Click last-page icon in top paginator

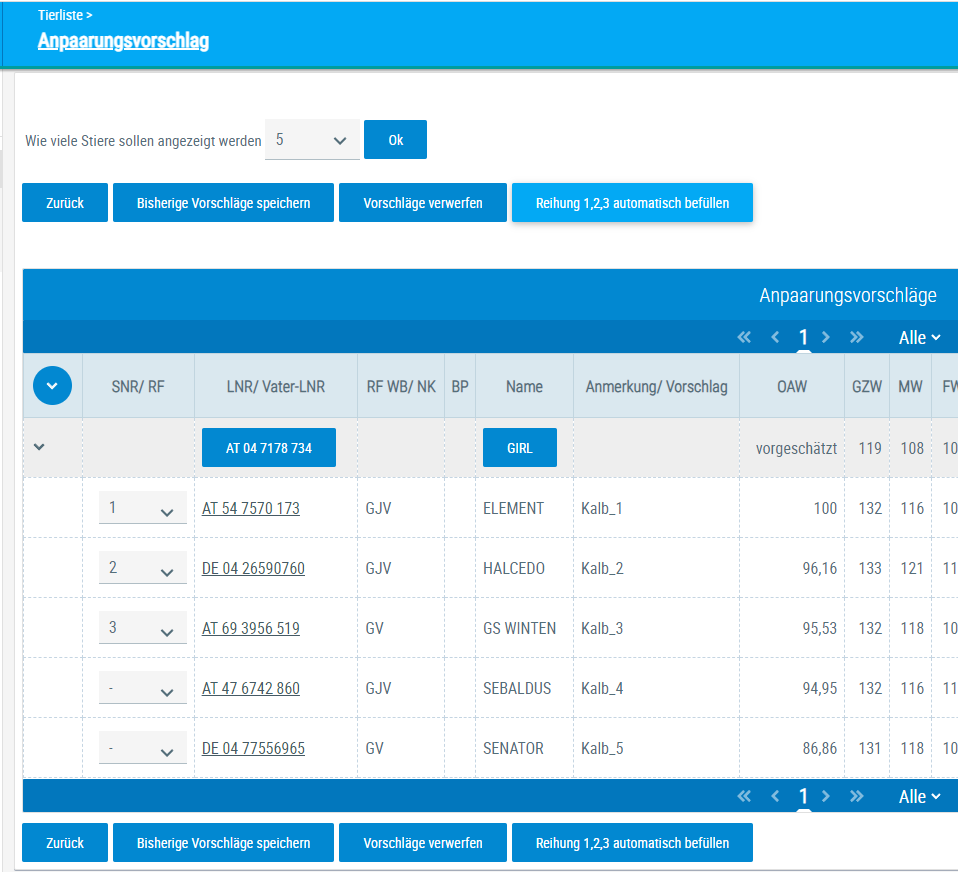click(x=856, y=337)
